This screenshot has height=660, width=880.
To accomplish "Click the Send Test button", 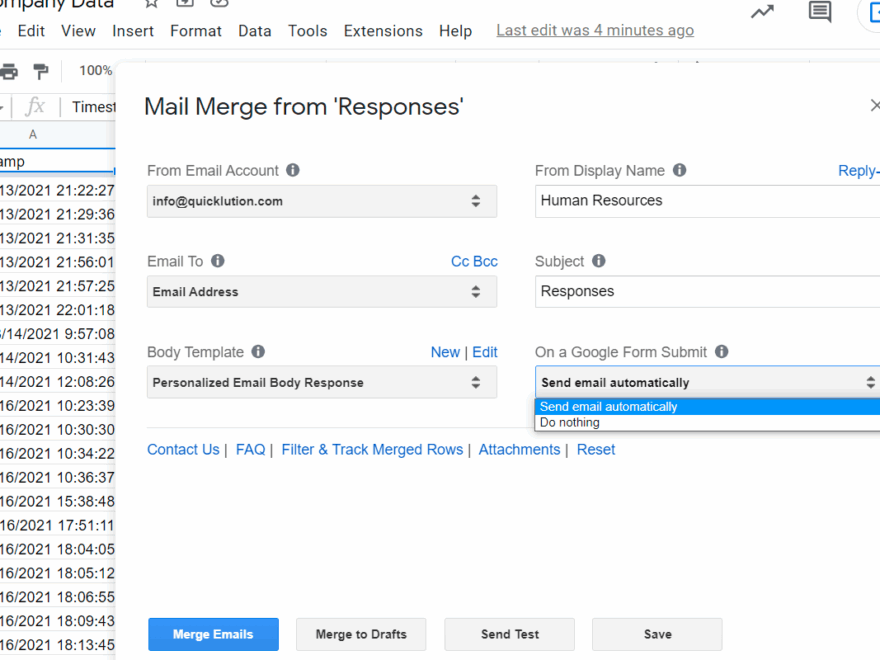I will pyautogui.click(x=509, y=634).
